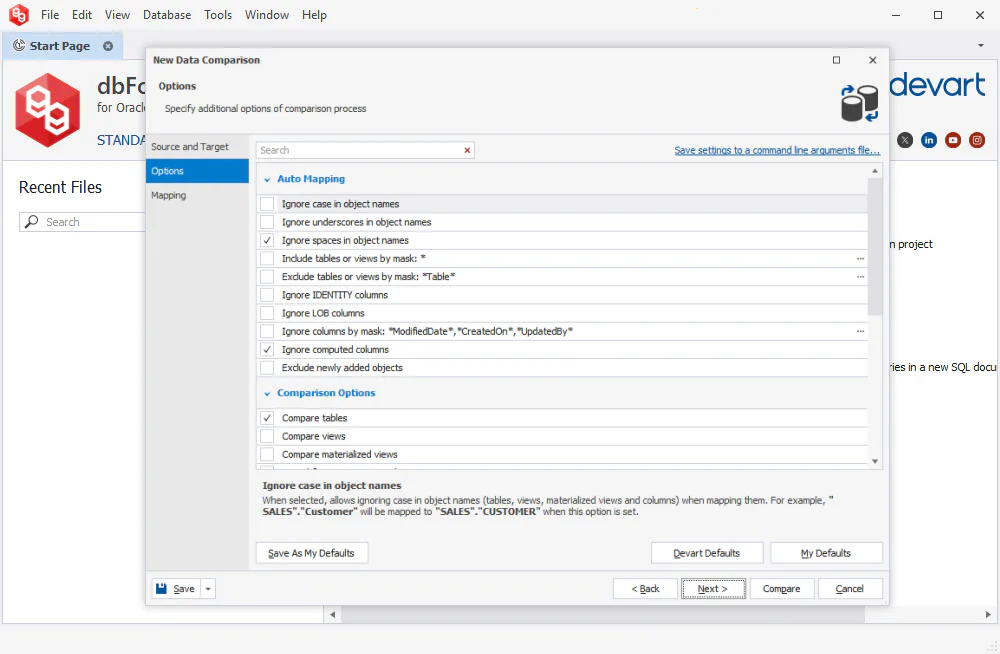Open ellipsis editor for Include tables mask
This screenshot has height=654, width=1000.
click(x=860, y=258)
